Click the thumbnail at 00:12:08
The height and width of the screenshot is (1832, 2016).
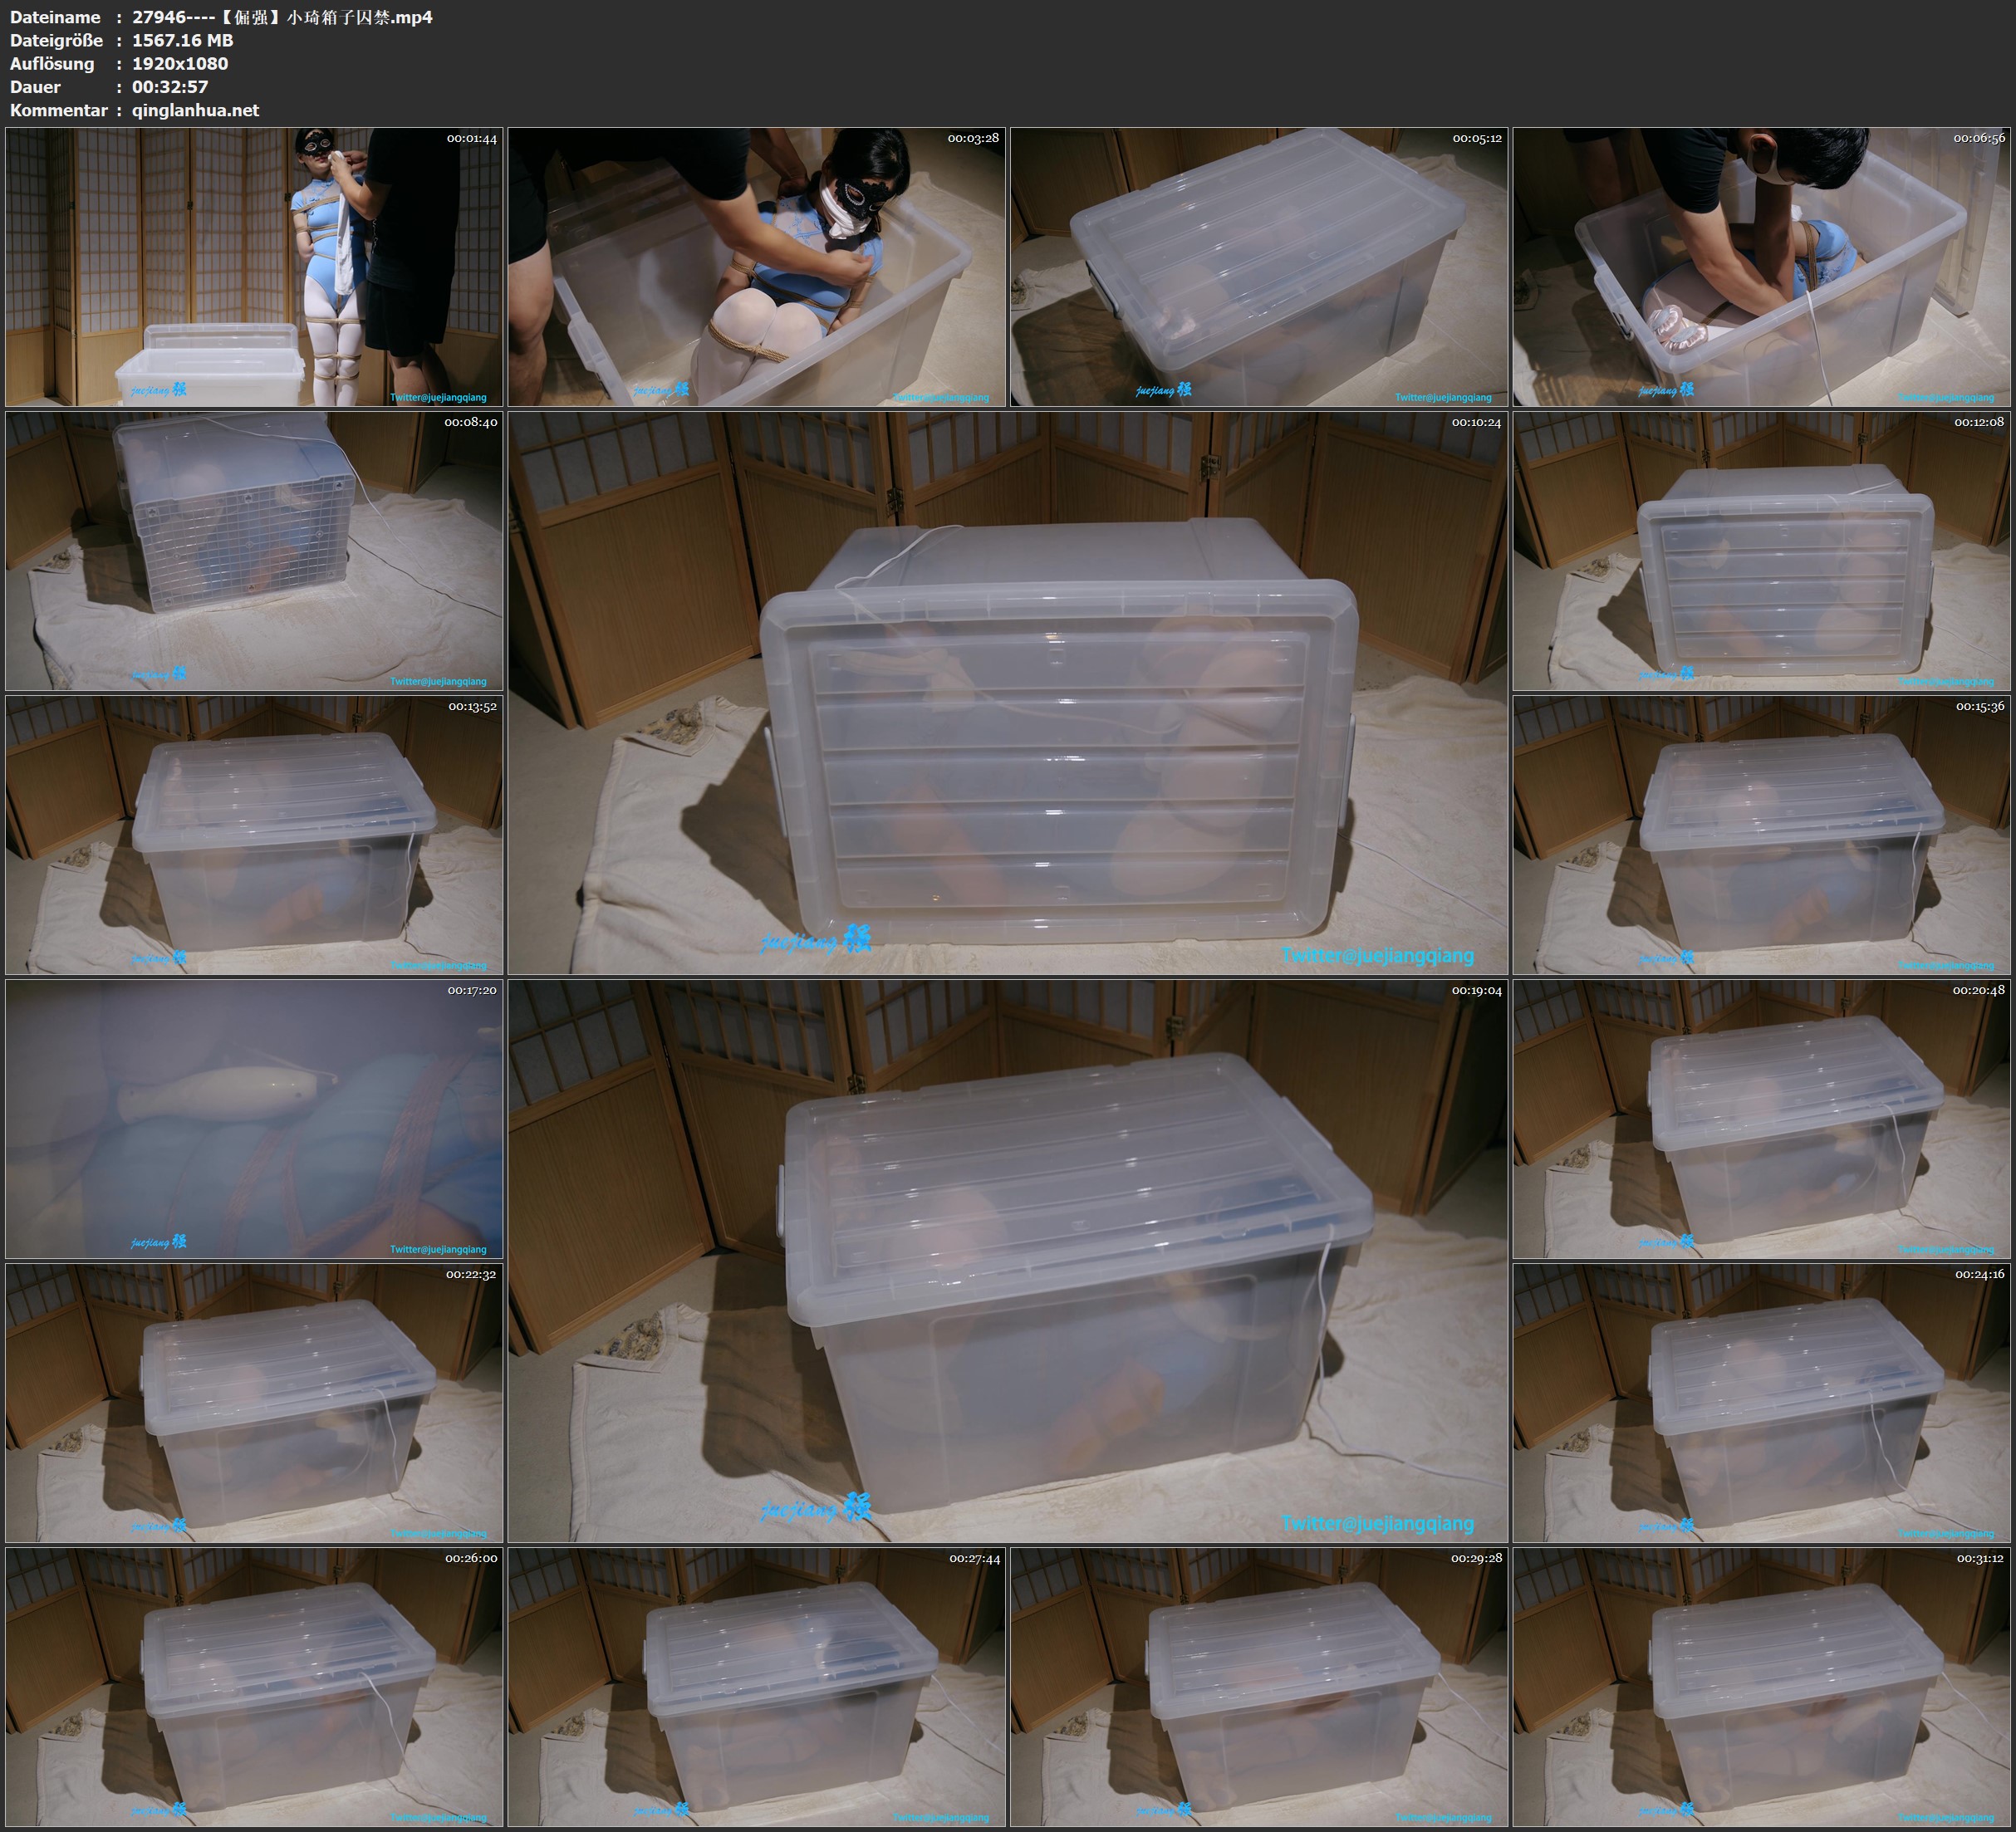click(x=1761, y=551)
